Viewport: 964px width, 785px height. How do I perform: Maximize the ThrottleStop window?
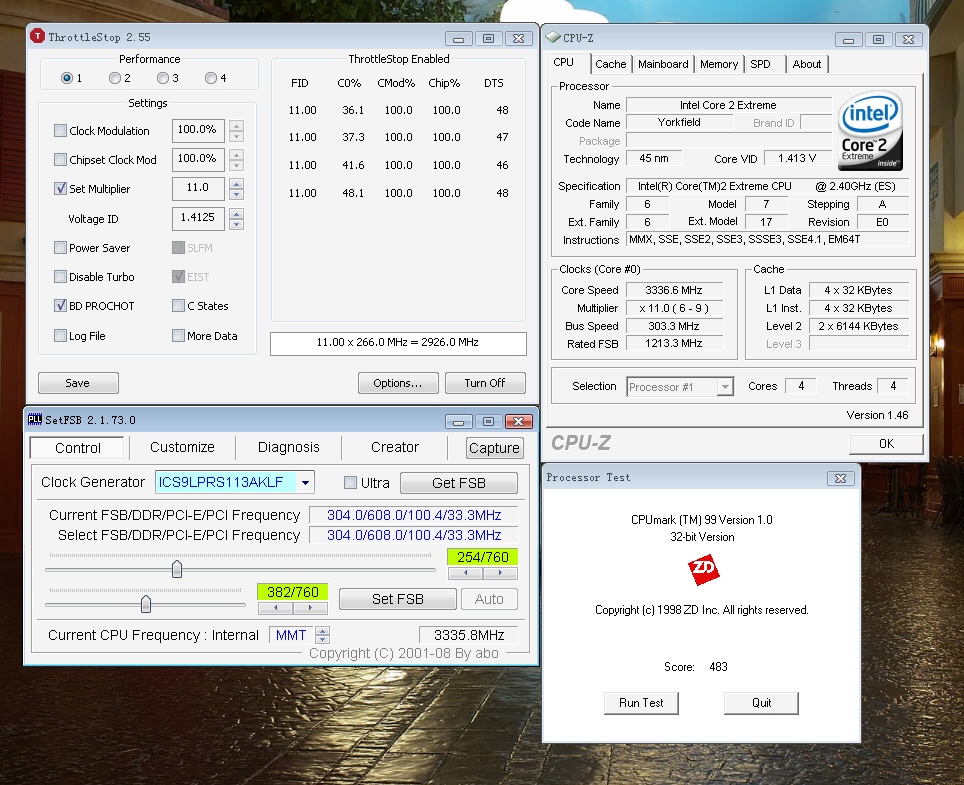click(x=488, y=39)
